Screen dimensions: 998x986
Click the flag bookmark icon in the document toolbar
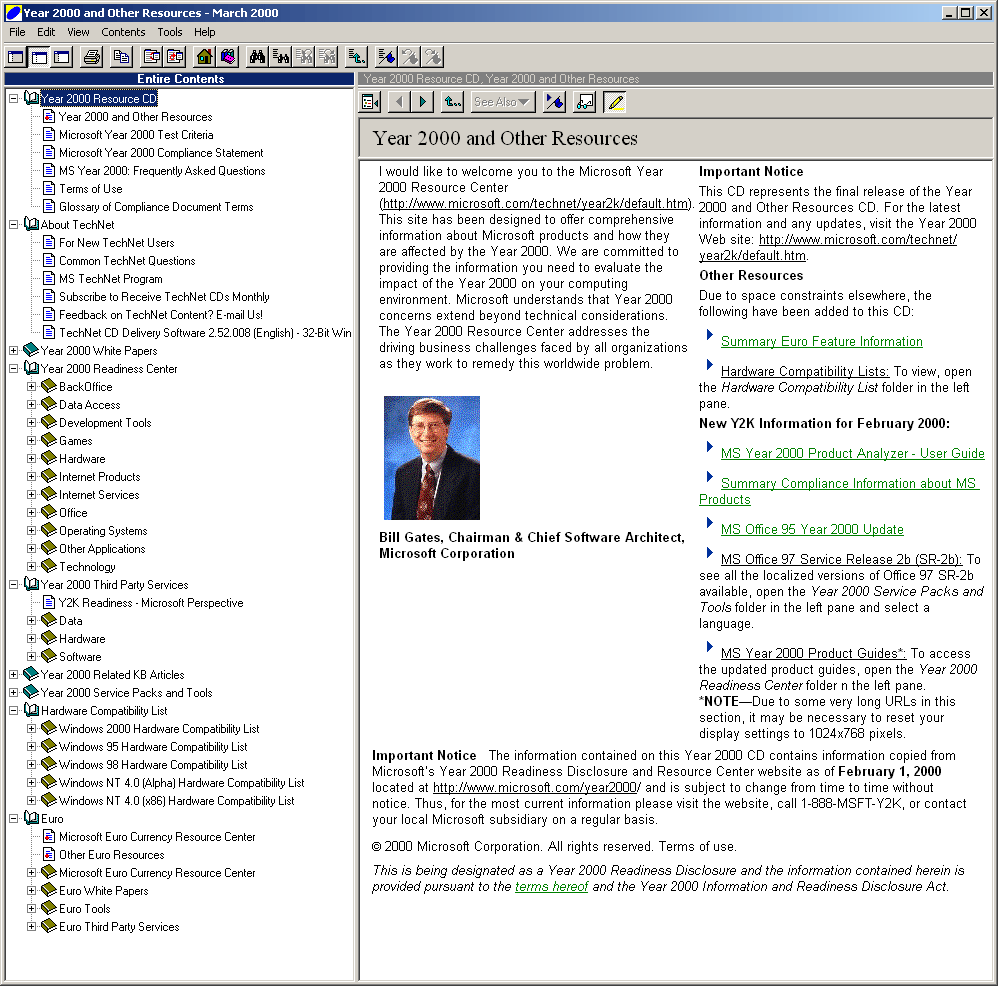click(x=554, y=102)
